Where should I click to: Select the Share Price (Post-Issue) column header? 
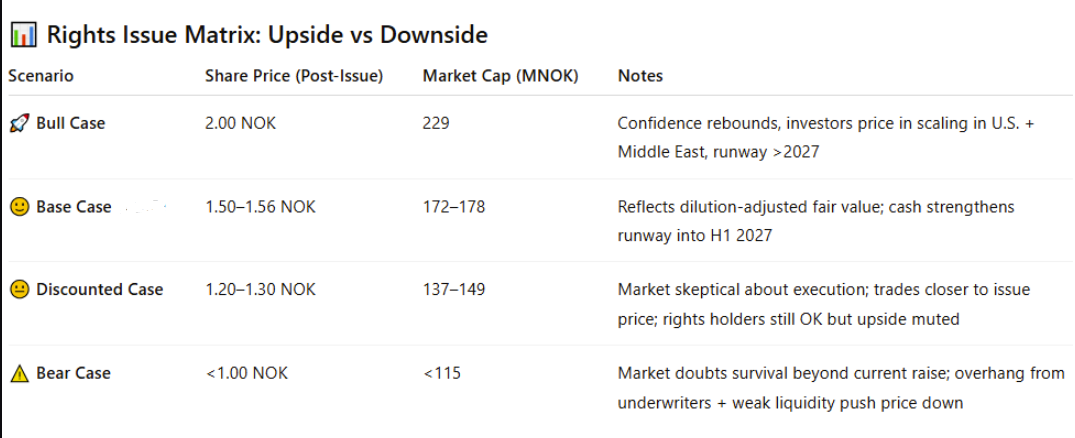point(293,75)
